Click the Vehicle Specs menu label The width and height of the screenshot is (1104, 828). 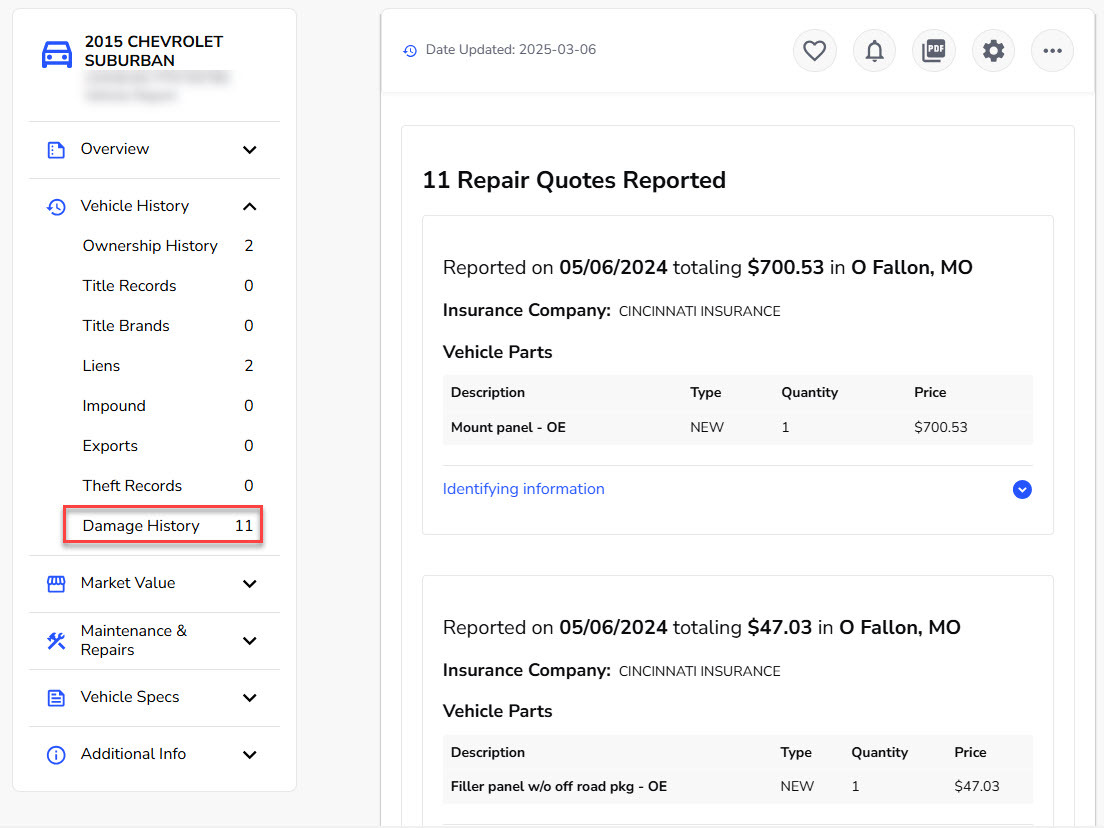pyautogui.click(x=130, y=697)
